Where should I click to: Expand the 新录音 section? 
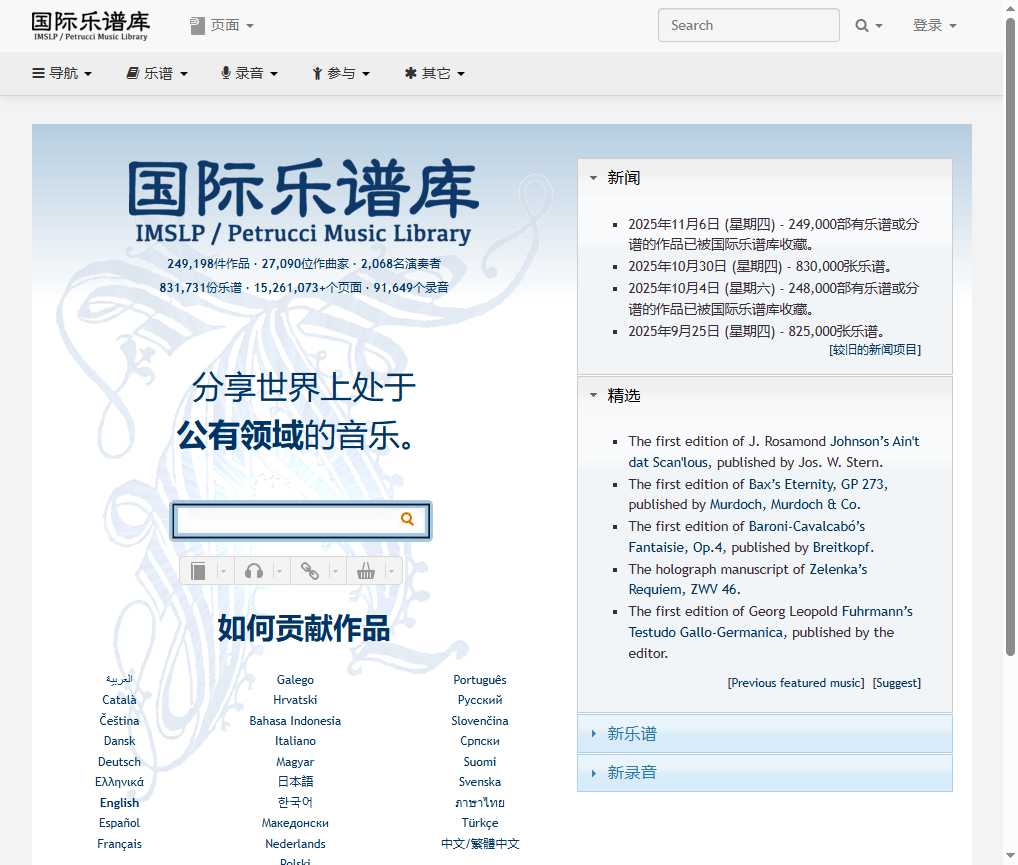coord(633,771)
